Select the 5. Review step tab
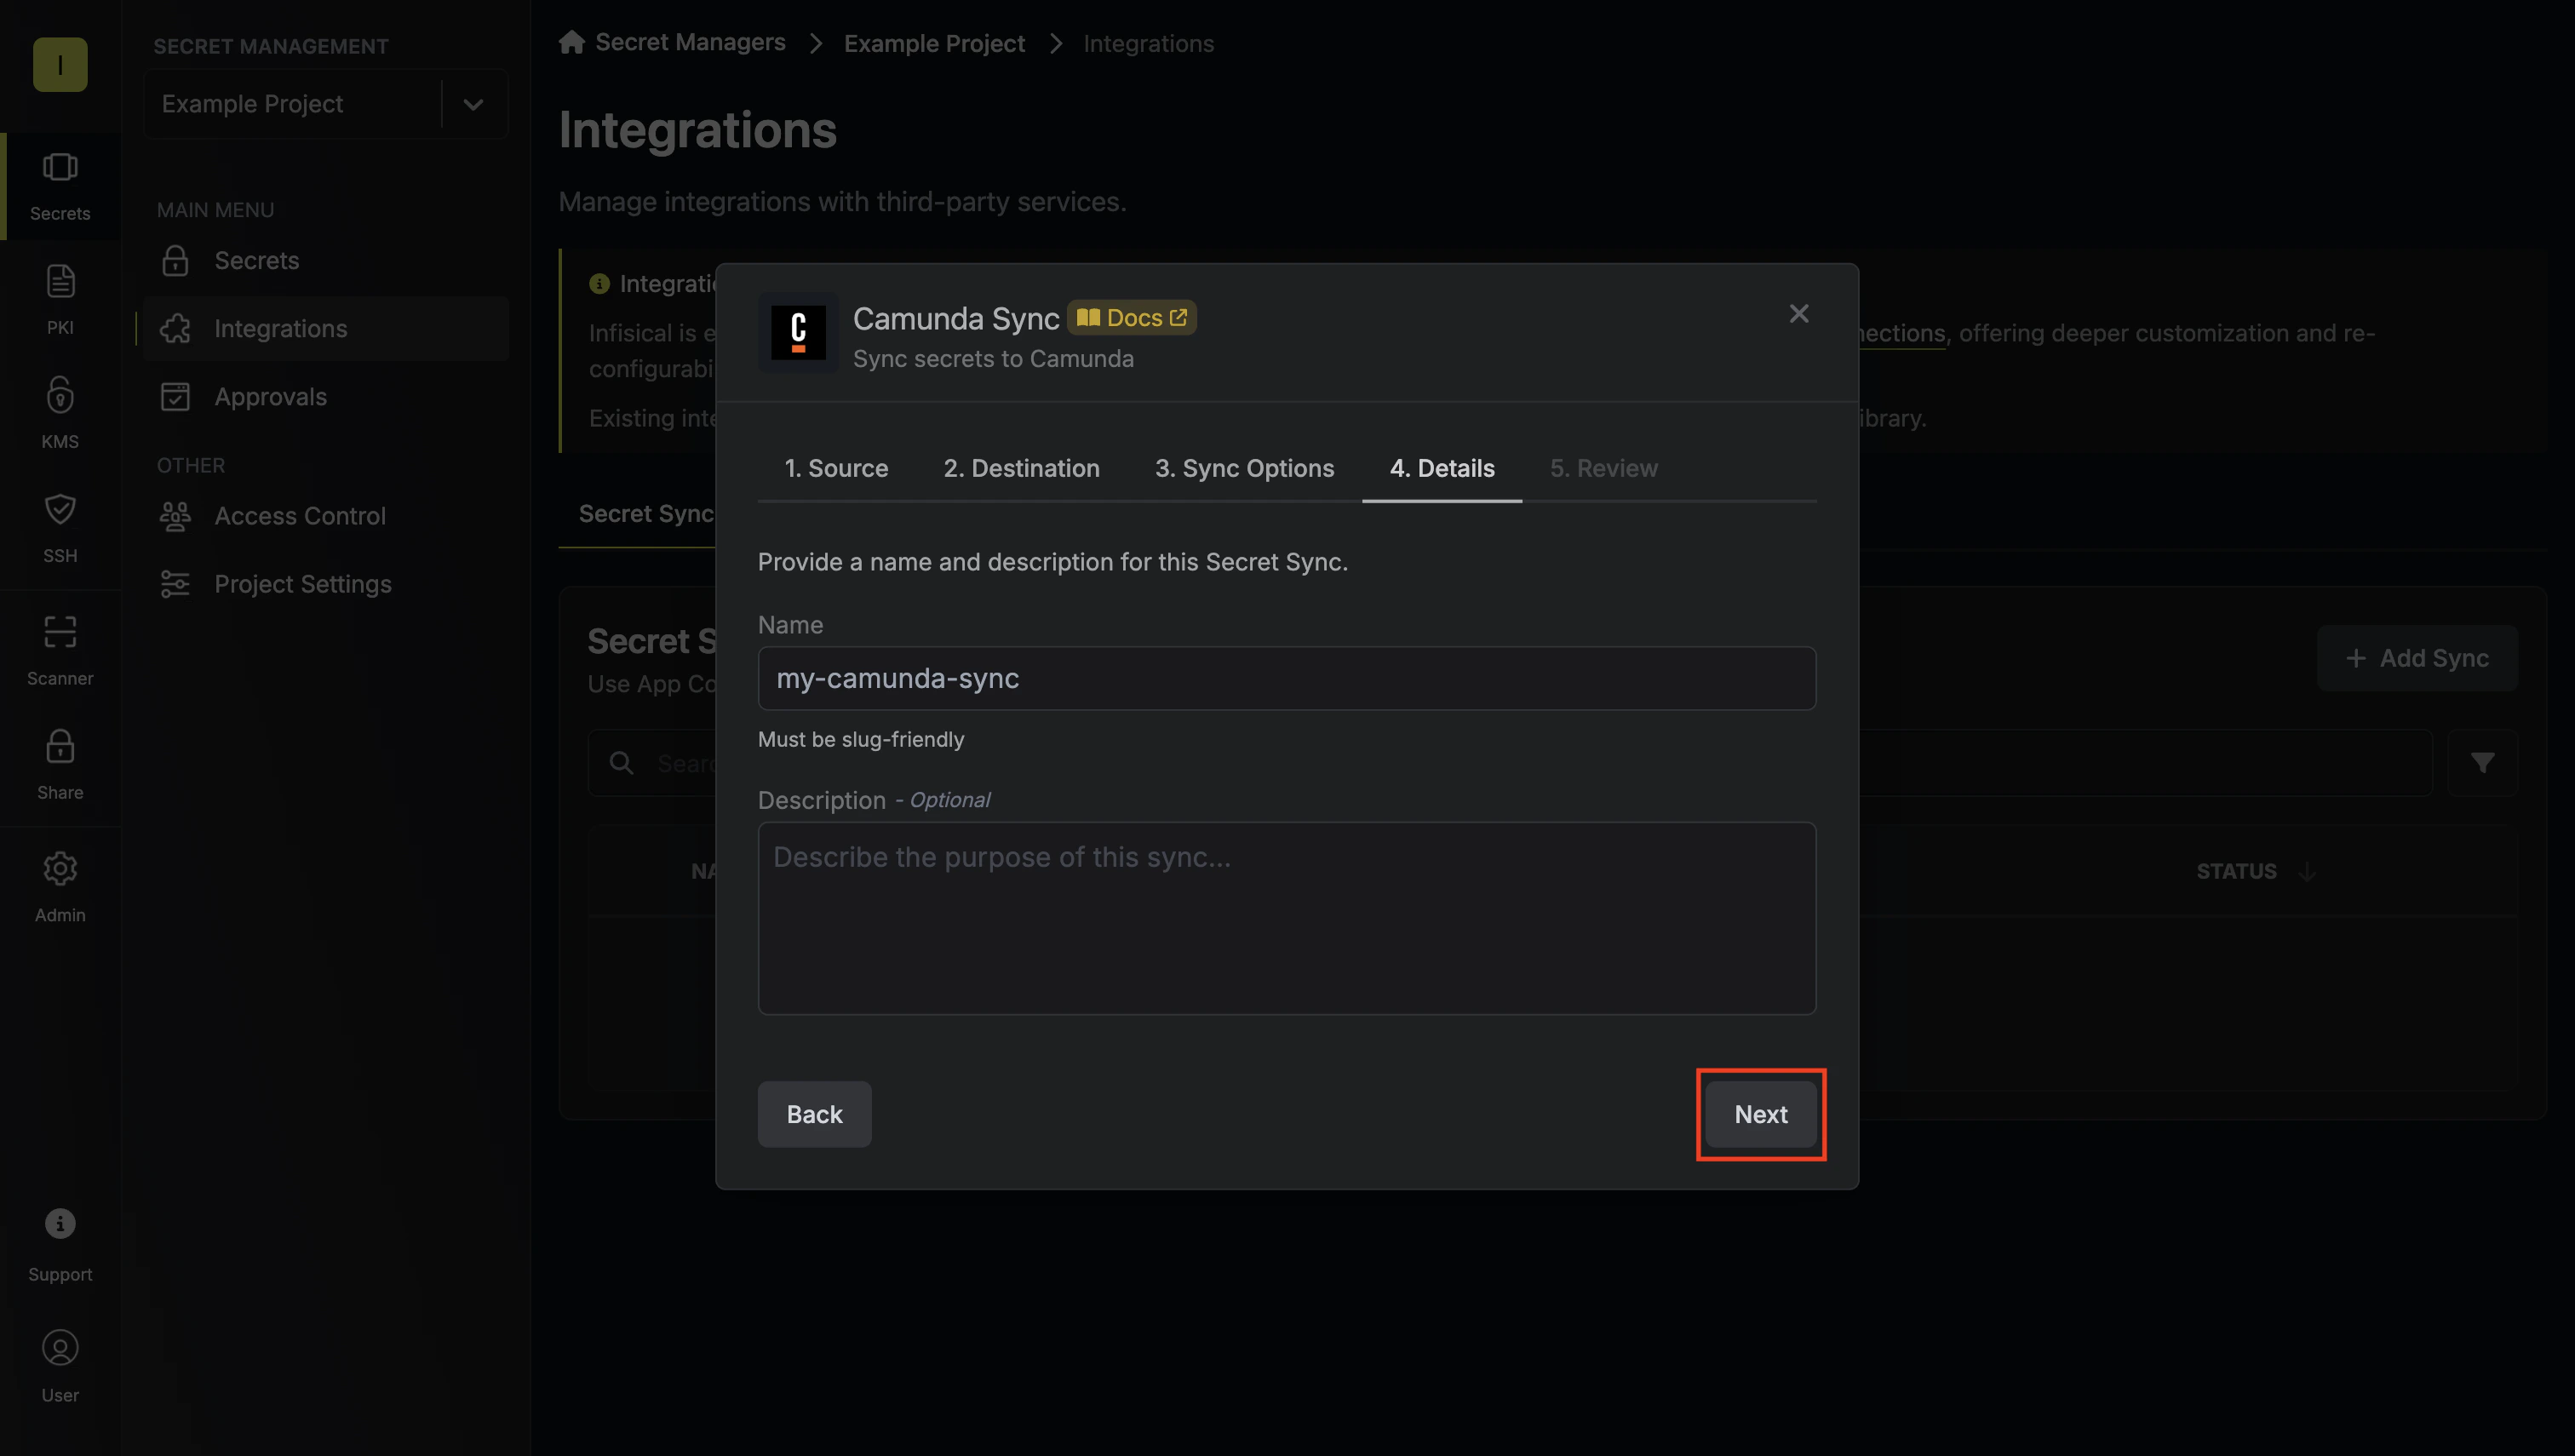Image resolution: width=2575 pixels, height=1456 pixels. coord(1603,468)
